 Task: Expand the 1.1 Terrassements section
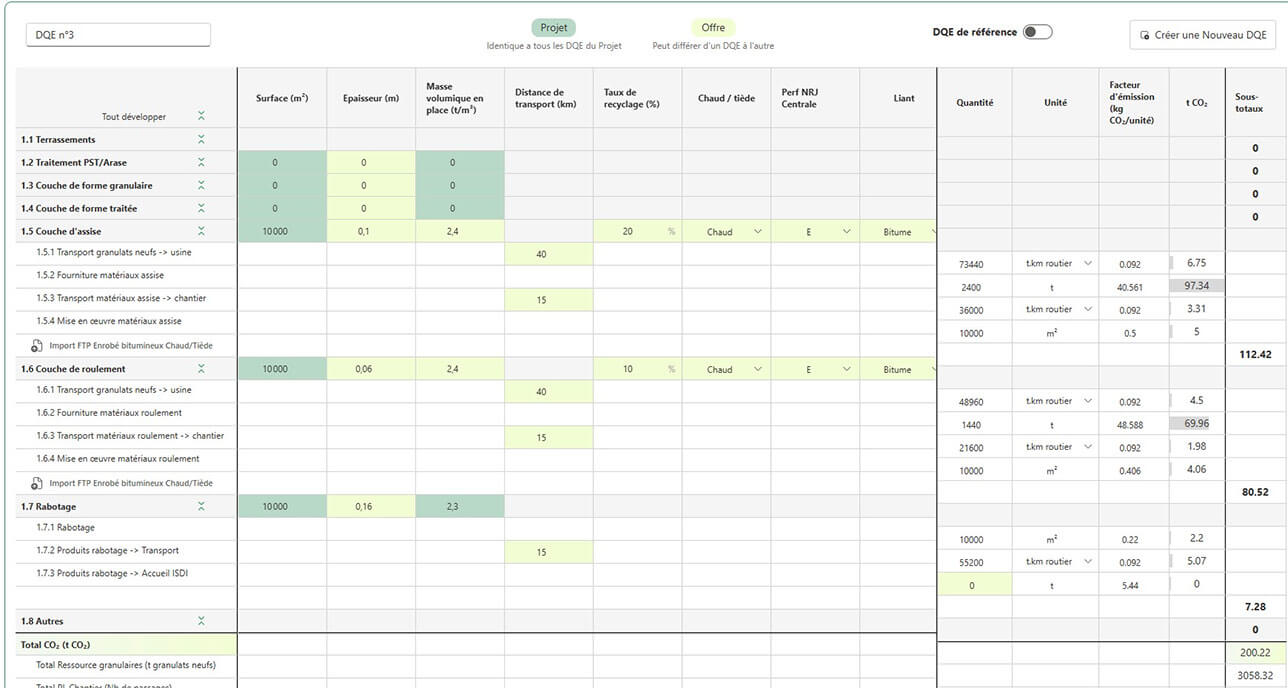point(201,140)
